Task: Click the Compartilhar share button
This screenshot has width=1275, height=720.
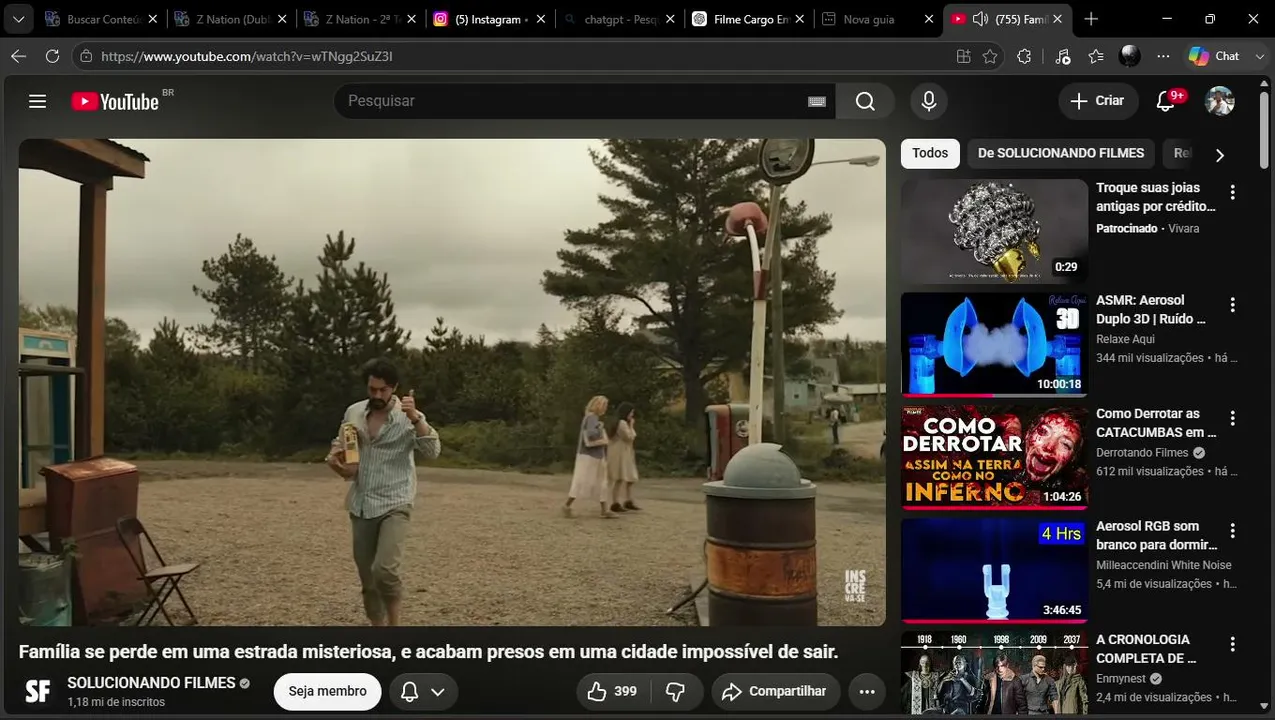Action: pyautogui.click(x=776, y=691)
